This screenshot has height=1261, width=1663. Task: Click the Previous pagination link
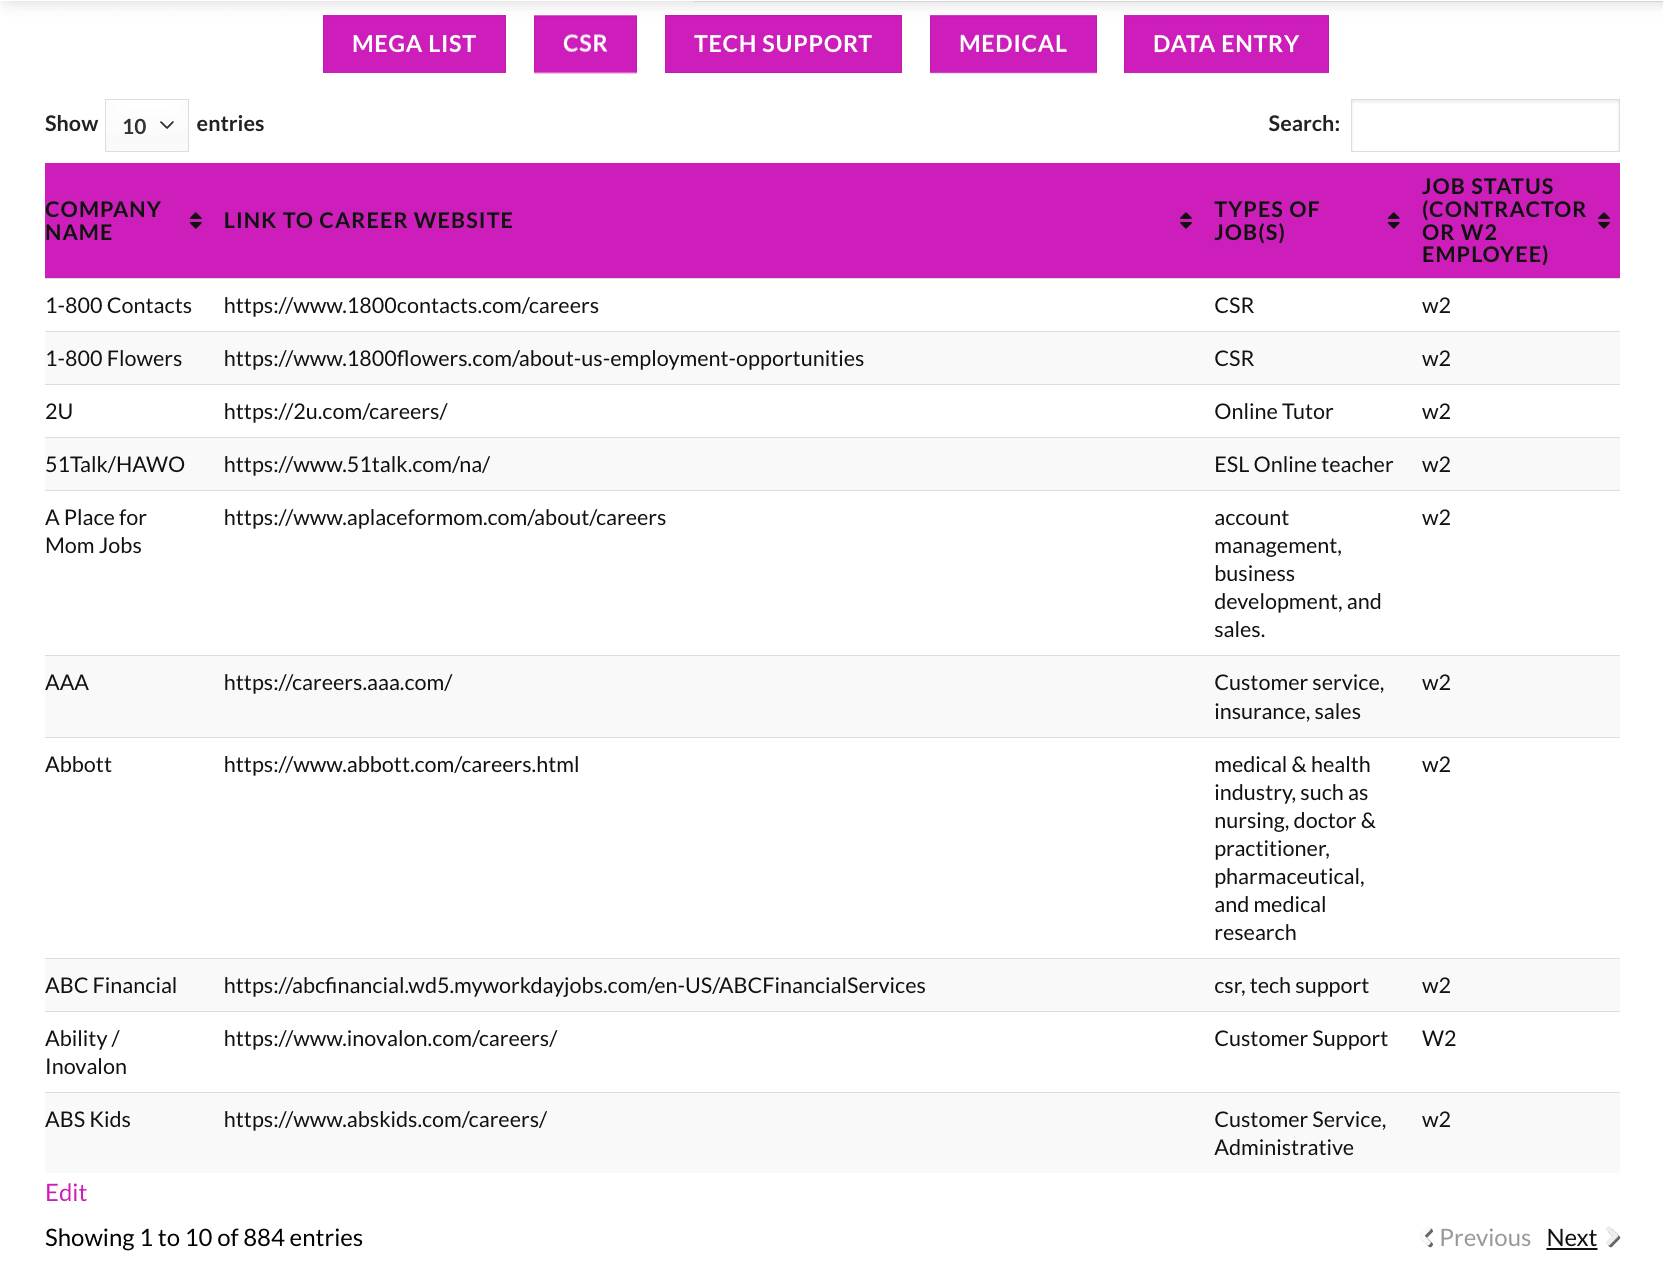tap(1484, 1238)
